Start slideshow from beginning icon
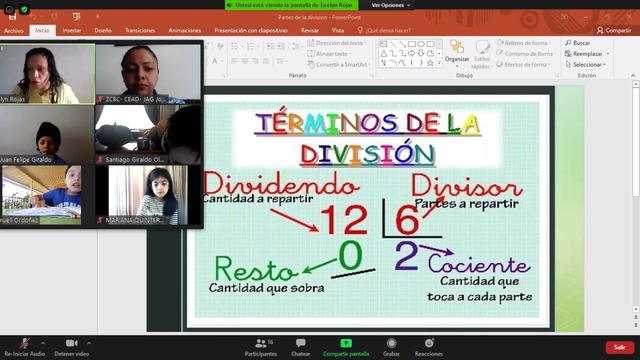This screenshot has width=640, height=360. point(76,16)
